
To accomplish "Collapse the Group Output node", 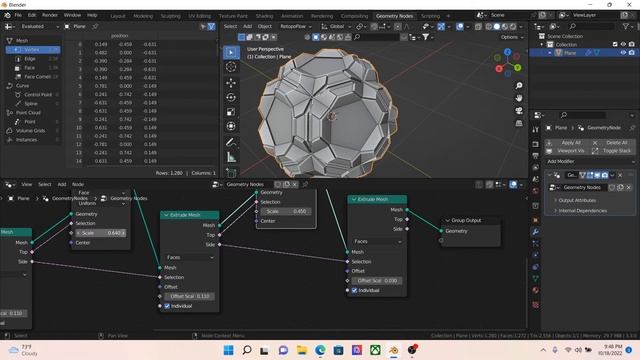I will click(447, 220).
